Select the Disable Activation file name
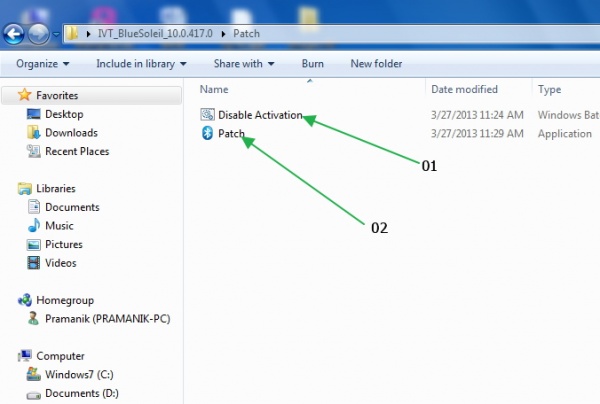Screen dimensions: 600x404 click(x=260, y=115)
